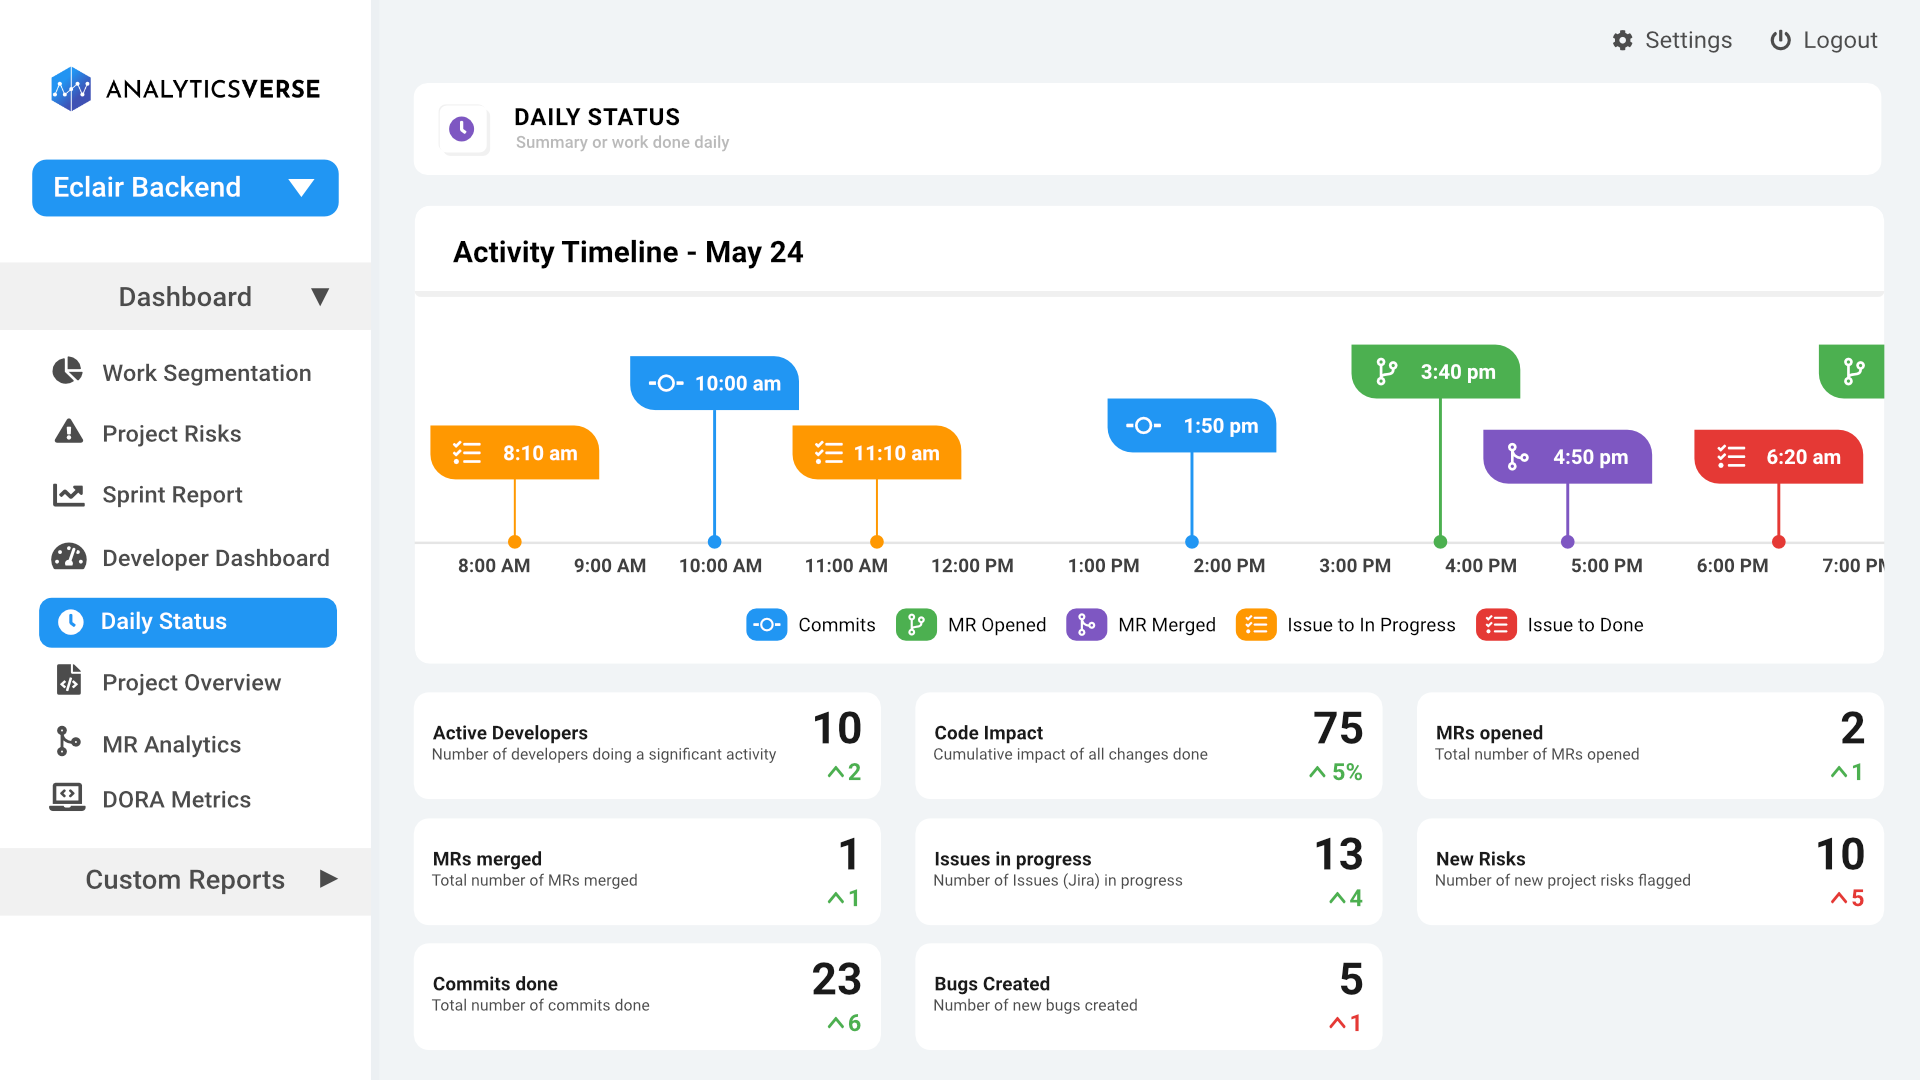Expand the Dashboard menu in sidebar
Image resolution: width=1920 pixels, height=1080 pixels.
pyautogui.click(x=185, y=295)
